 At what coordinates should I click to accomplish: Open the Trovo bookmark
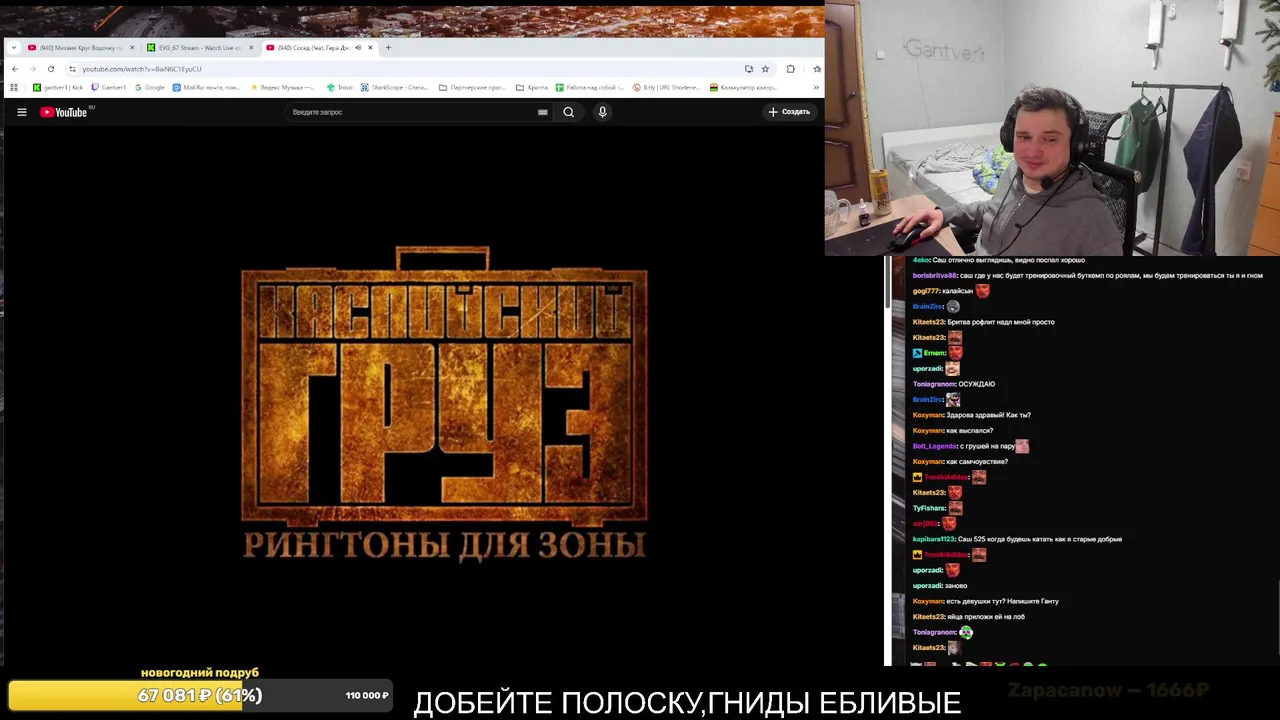[341, 88]
